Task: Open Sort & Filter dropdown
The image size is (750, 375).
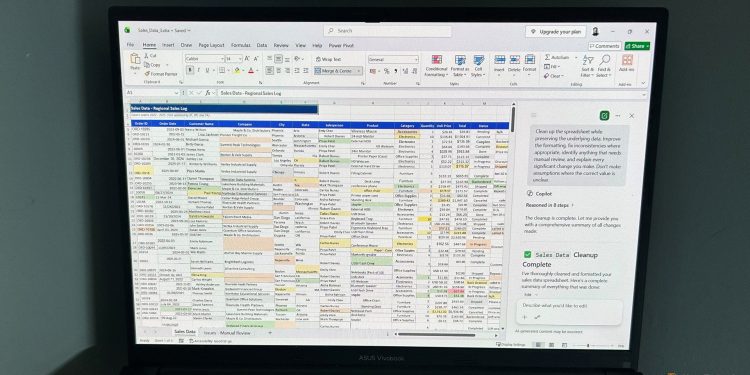Action: [x=587, y=66]
